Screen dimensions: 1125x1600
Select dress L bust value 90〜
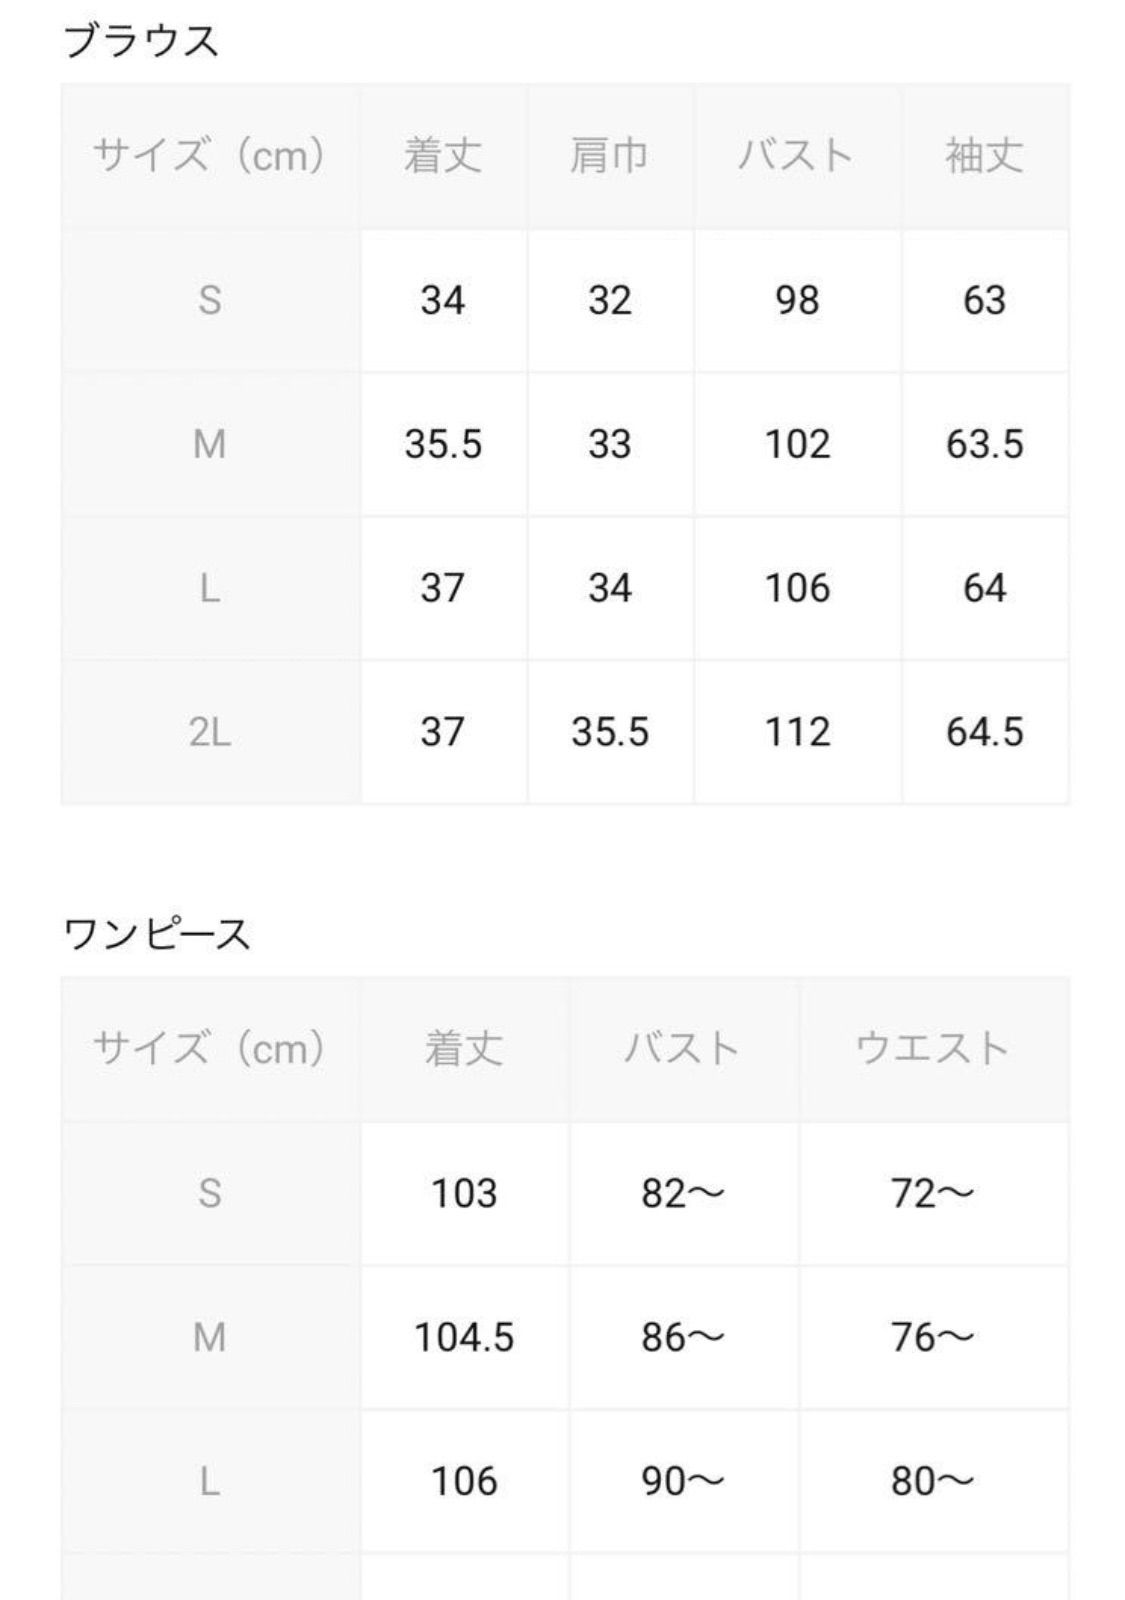(683, 1481)
